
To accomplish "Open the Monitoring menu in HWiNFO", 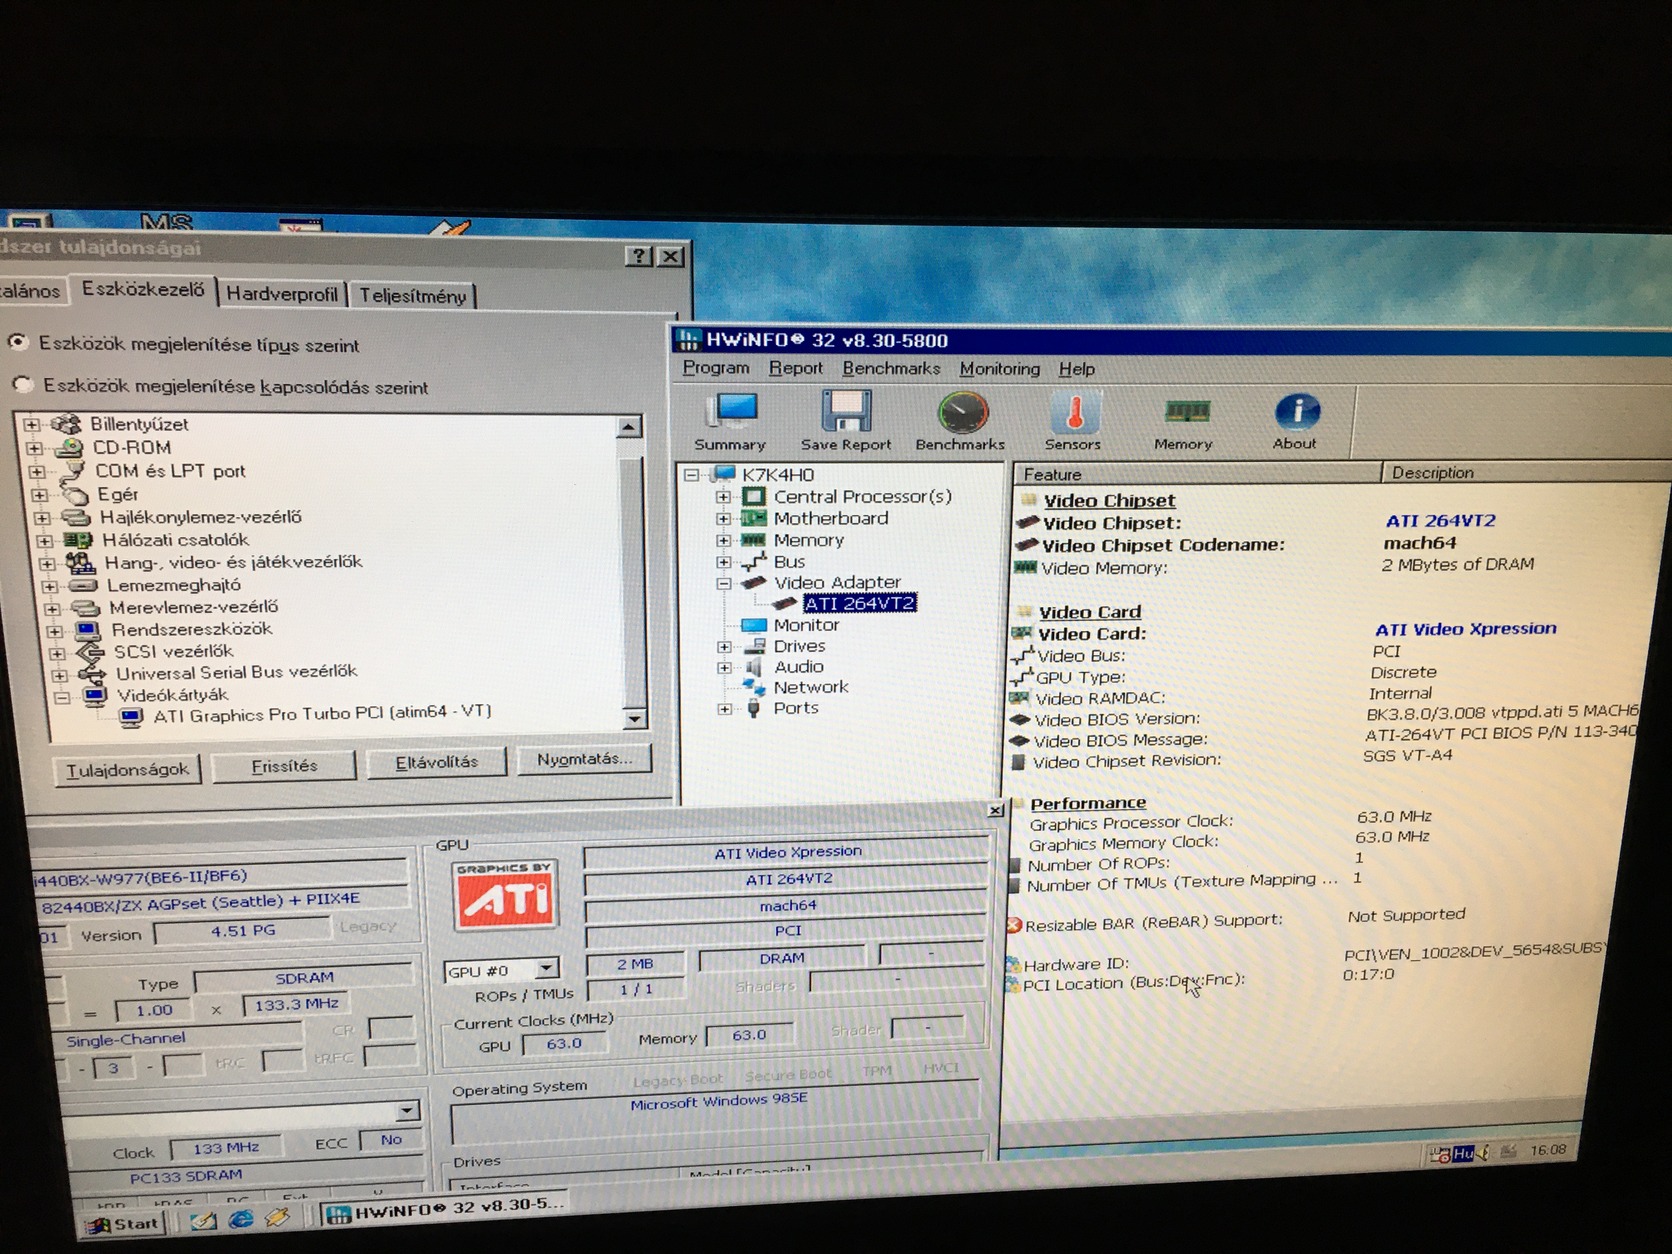I will 1000,369.
